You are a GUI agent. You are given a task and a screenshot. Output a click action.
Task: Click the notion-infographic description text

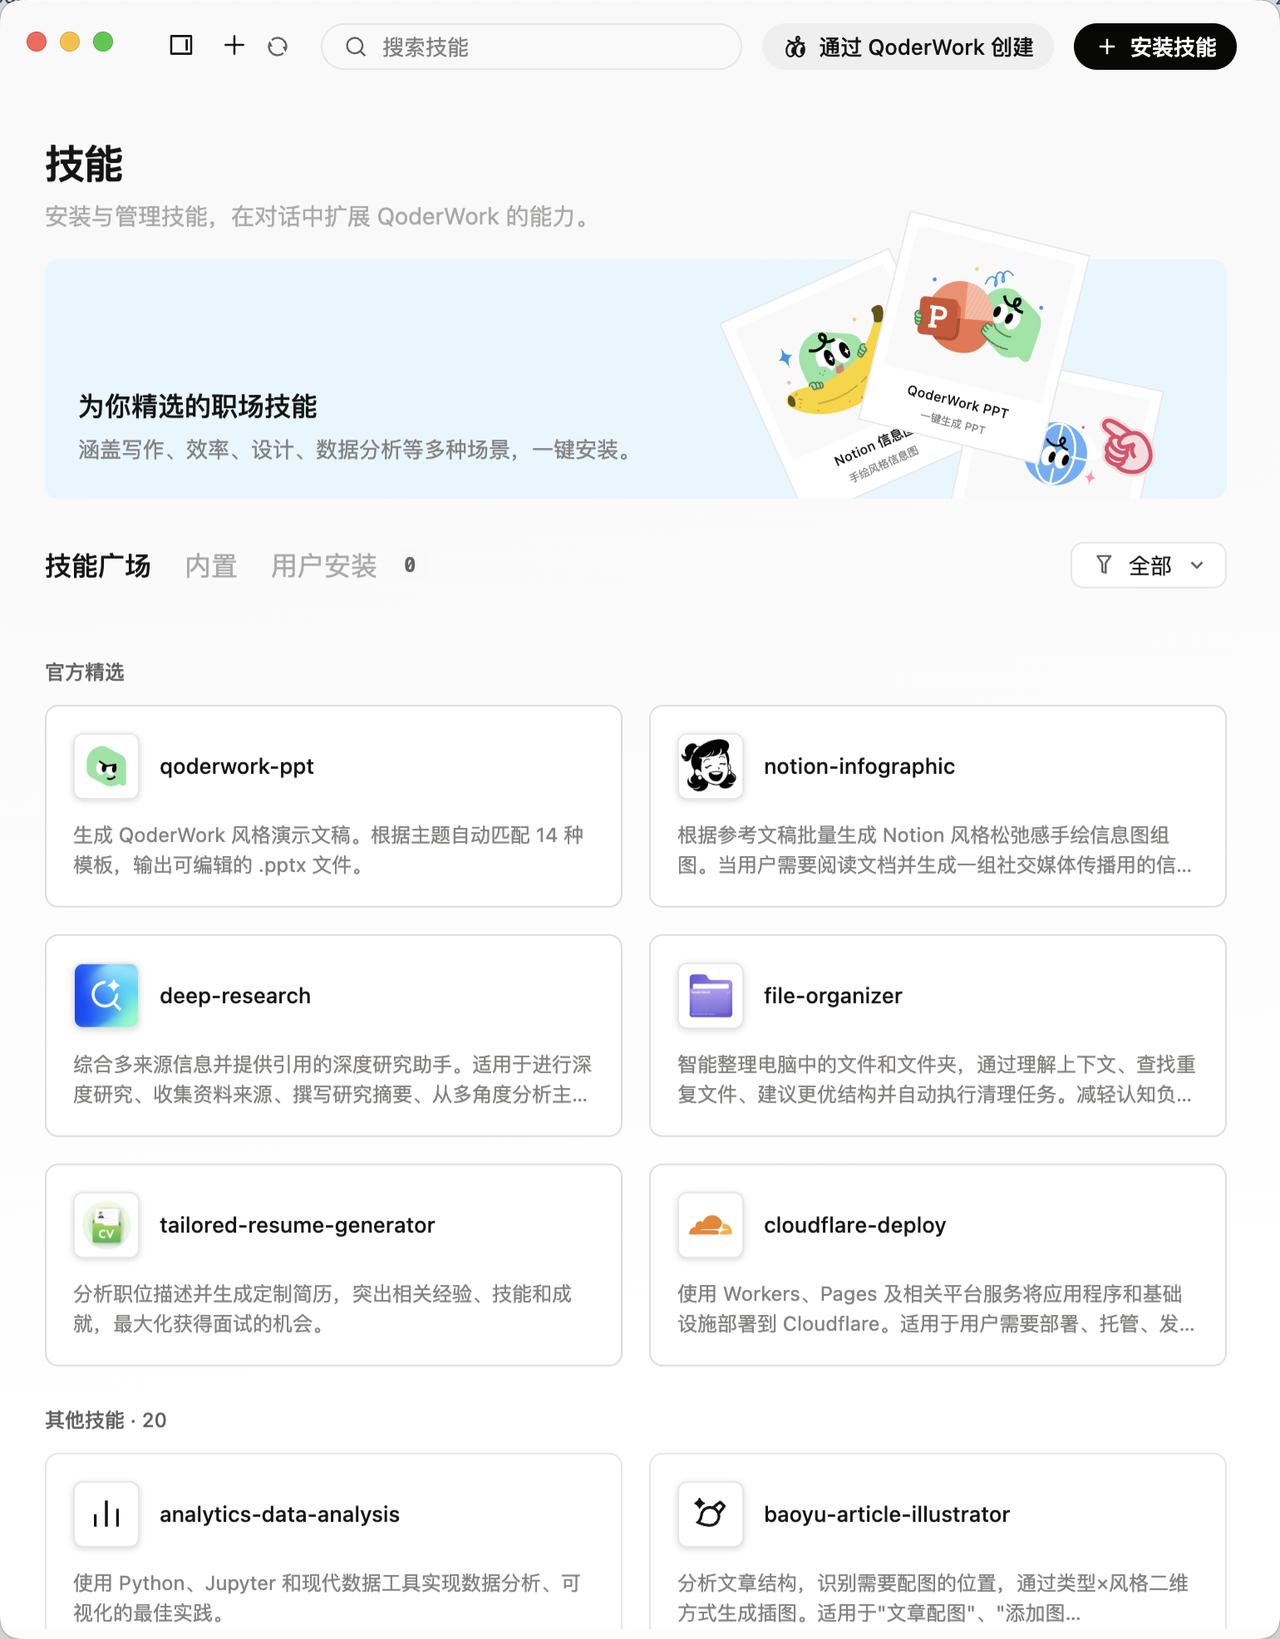tap(935, 850)
